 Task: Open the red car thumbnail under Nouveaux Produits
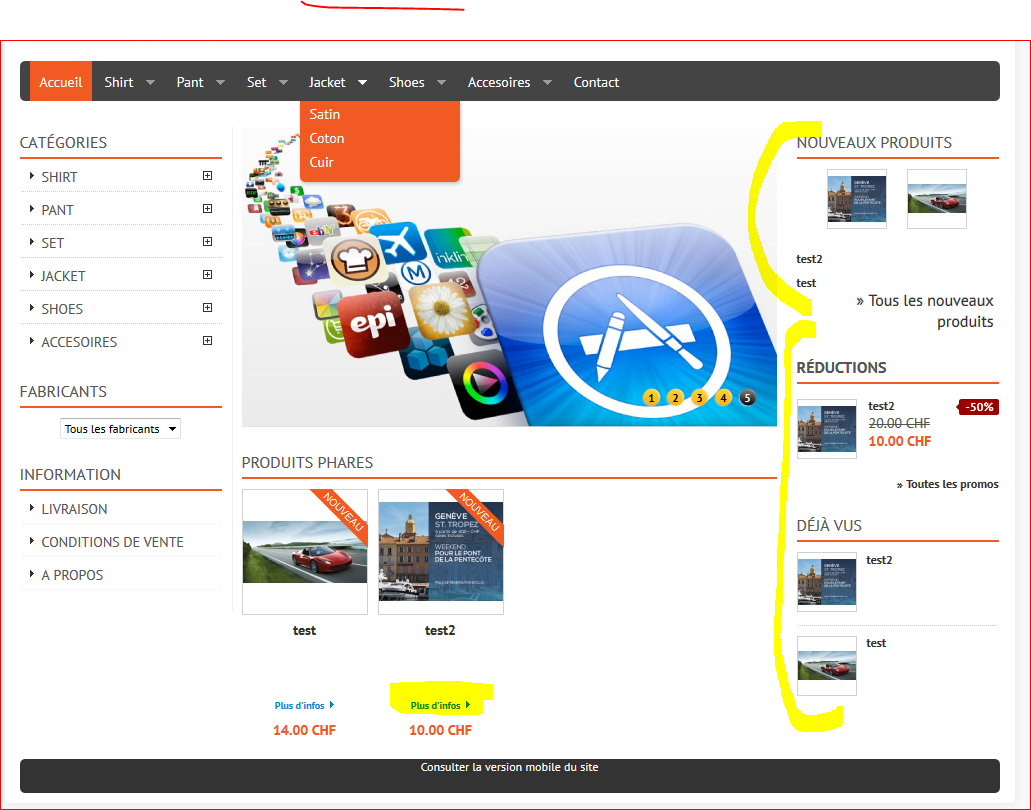coord(937,199)
